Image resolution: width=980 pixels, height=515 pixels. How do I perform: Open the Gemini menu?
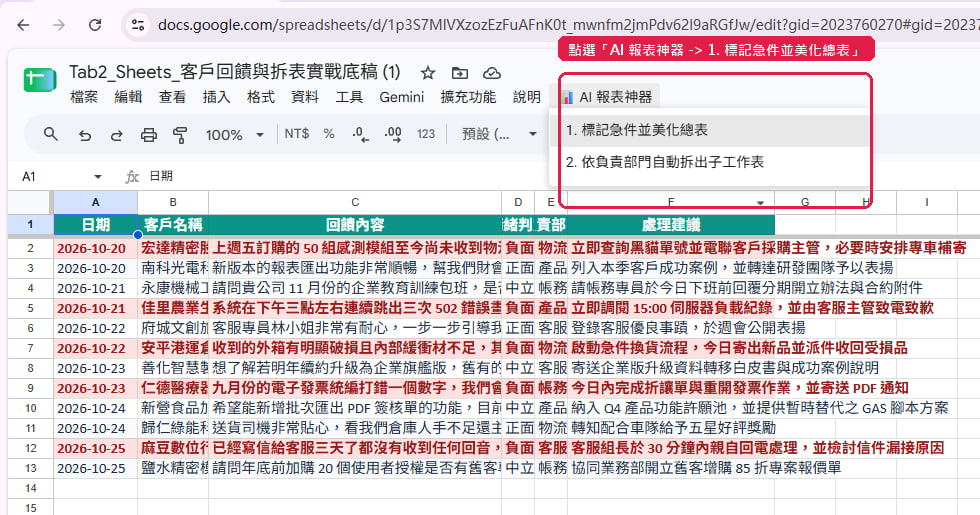(401, 97)
